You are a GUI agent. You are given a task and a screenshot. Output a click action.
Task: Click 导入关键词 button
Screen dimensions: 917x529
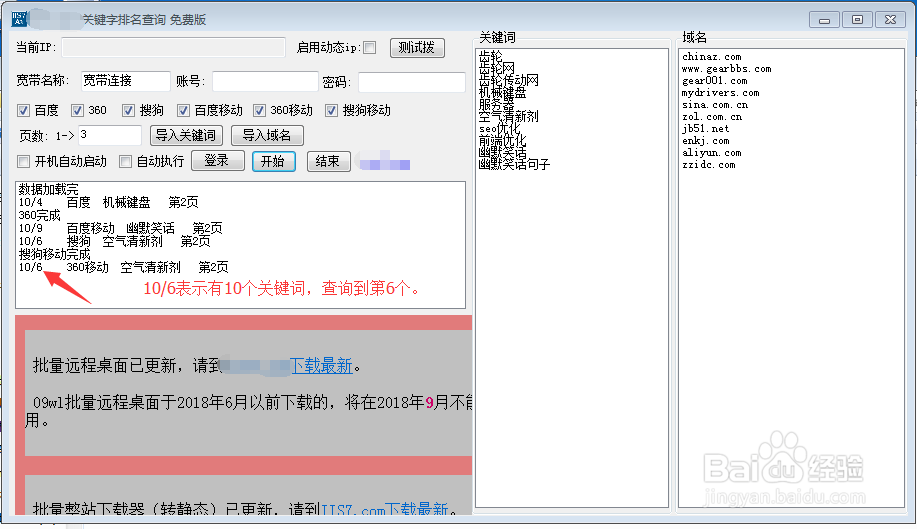tap(186, 136)
